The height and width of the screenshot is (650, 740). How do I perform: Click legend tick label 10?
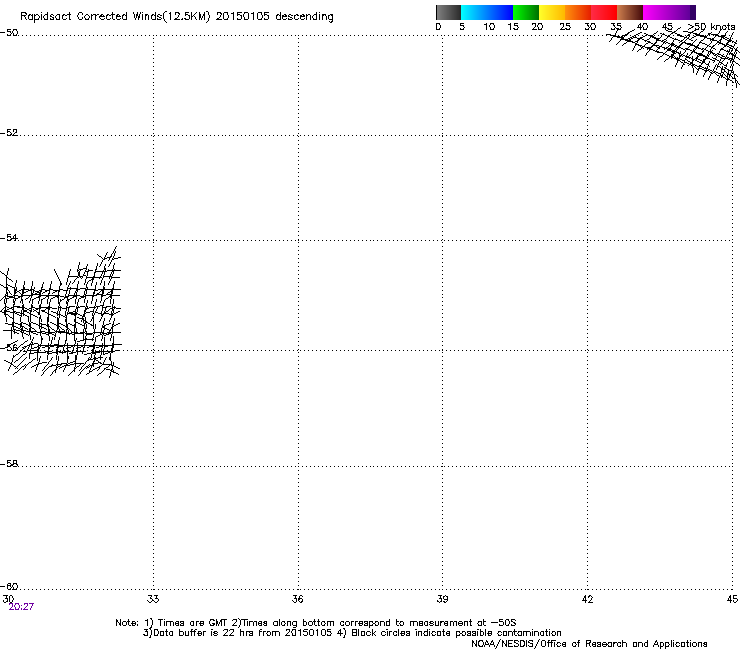pyautogui.click(x=489, y=27)
